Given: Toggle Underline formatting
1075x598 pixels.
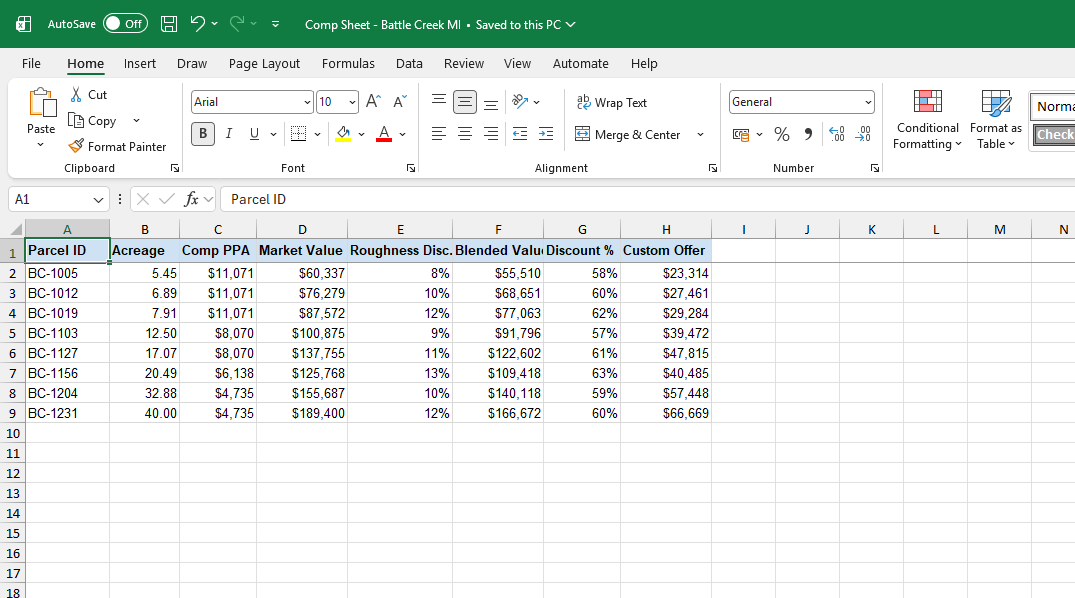Looking at the screenshot, I should click(x=254, y=134).
